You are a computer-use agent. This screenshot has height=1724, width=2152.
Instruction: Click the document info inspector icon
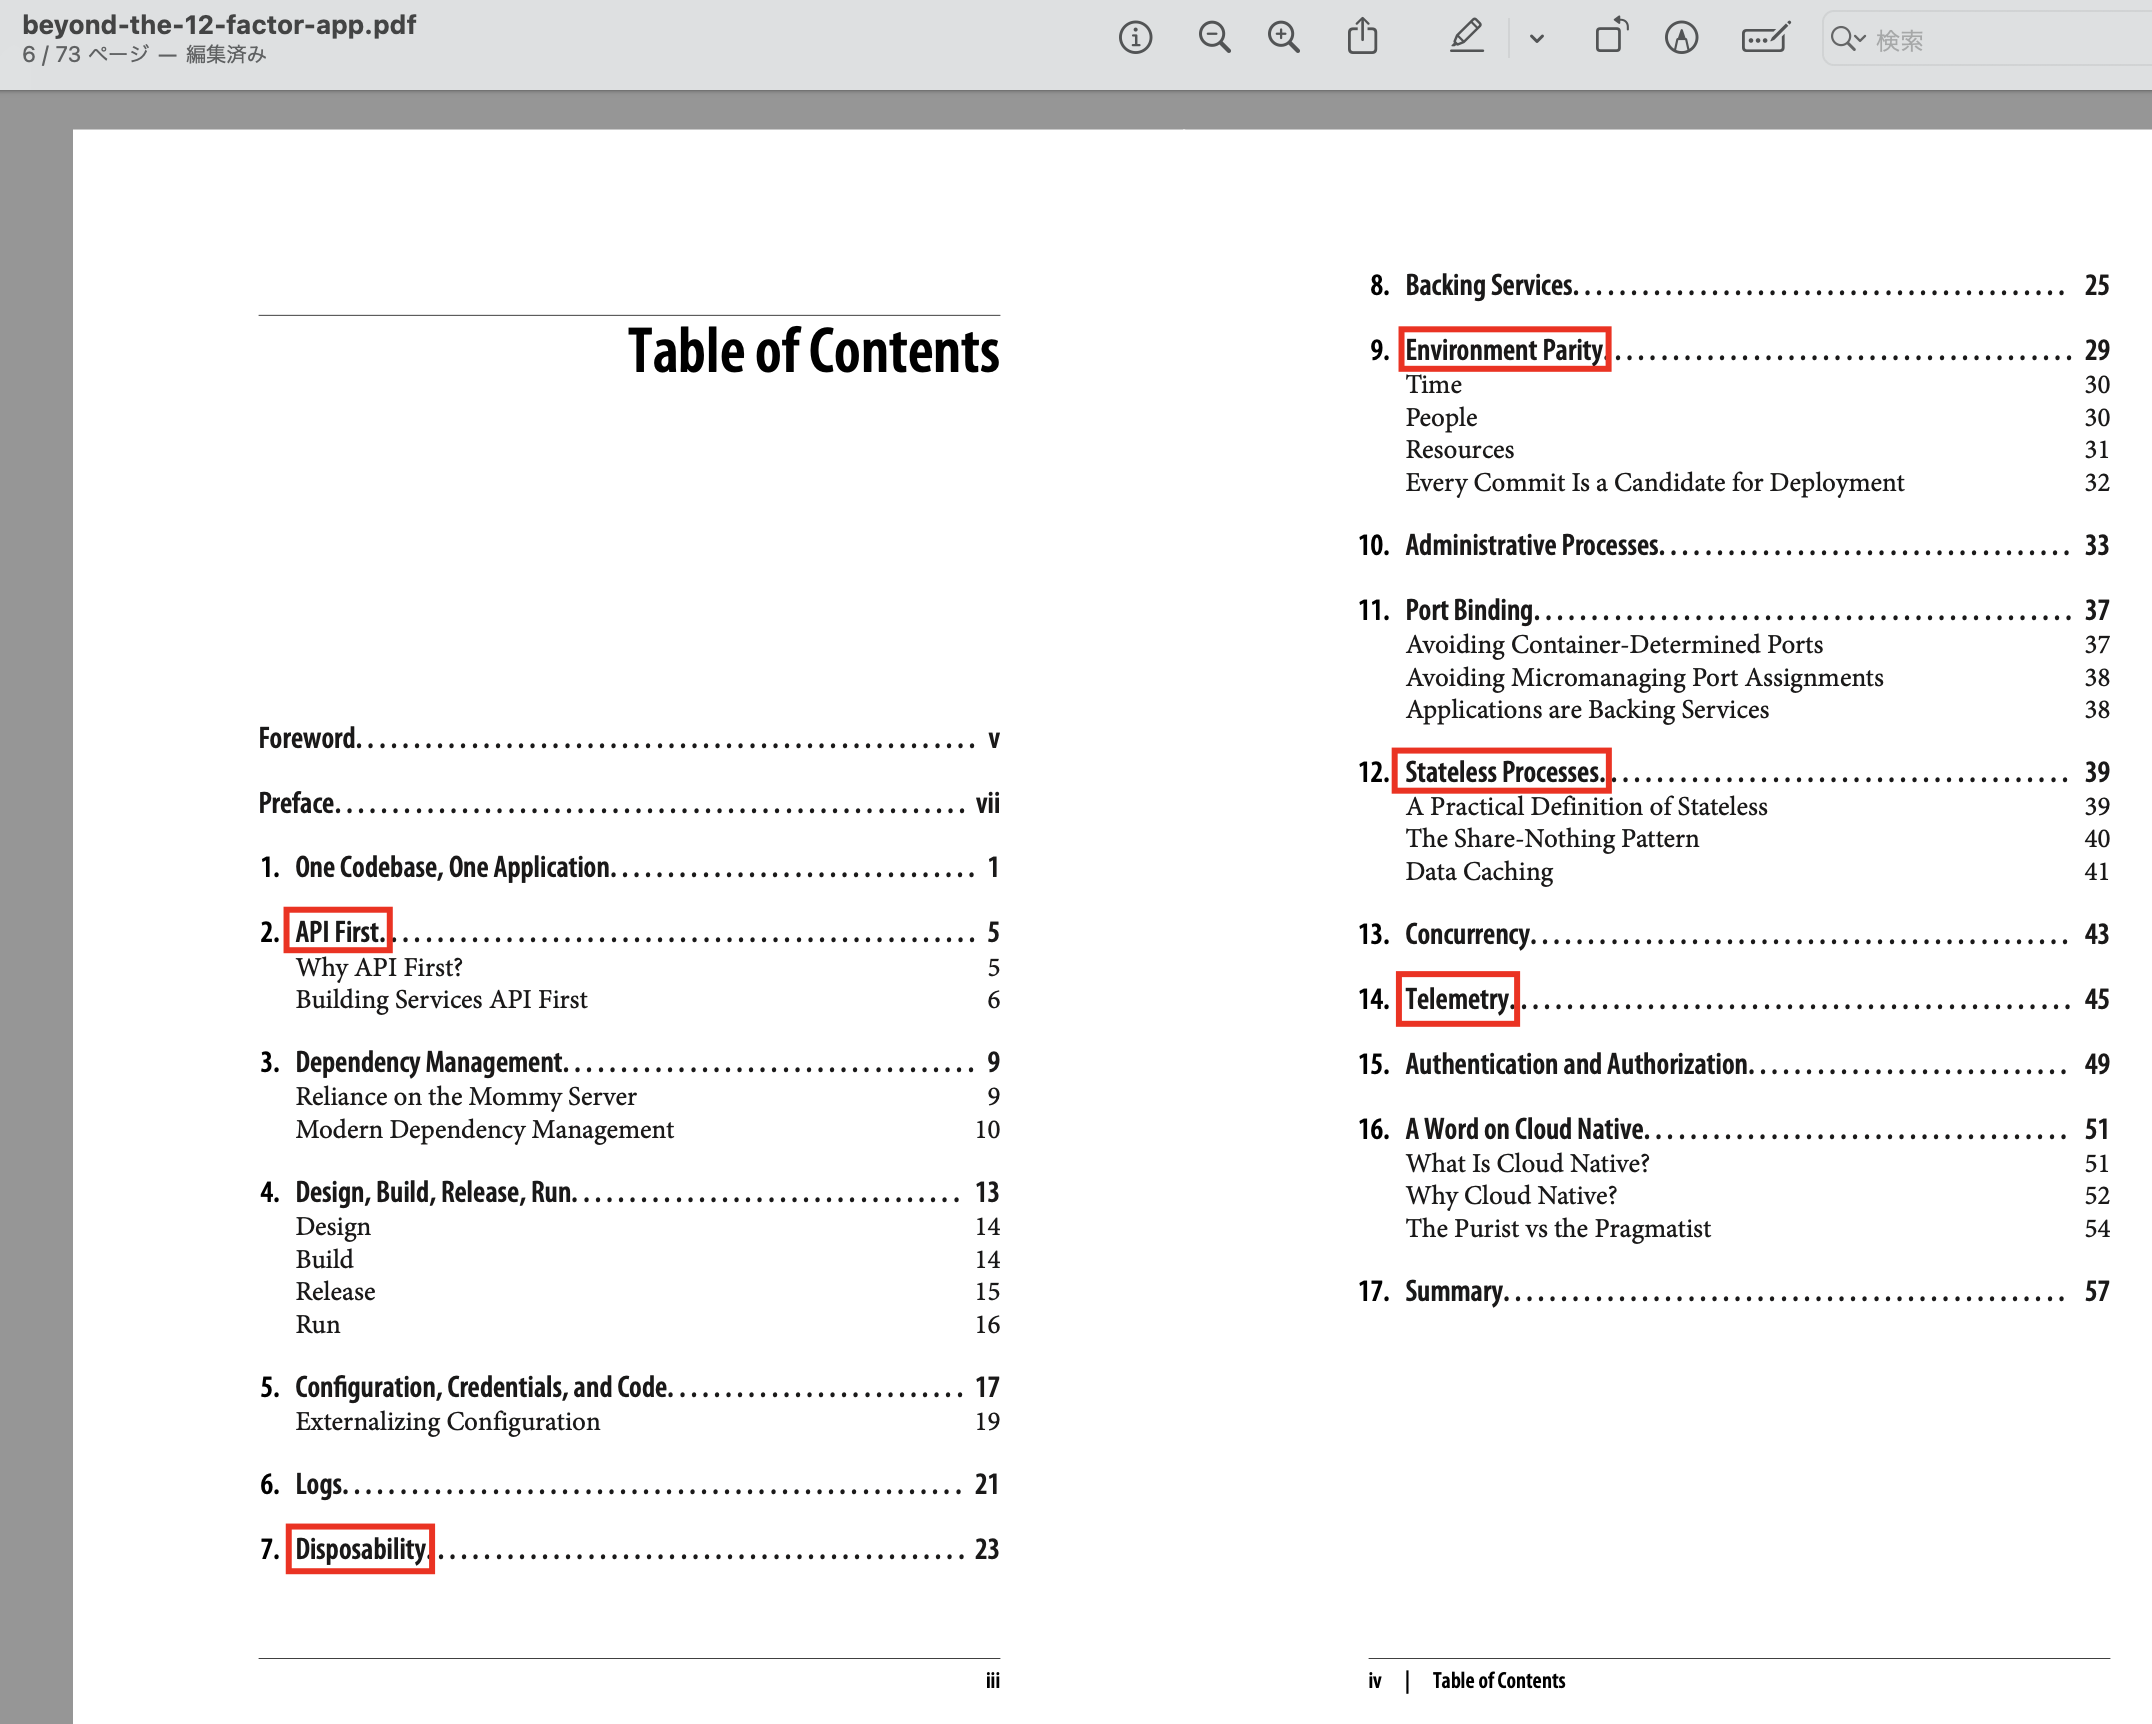(1135, 38)
